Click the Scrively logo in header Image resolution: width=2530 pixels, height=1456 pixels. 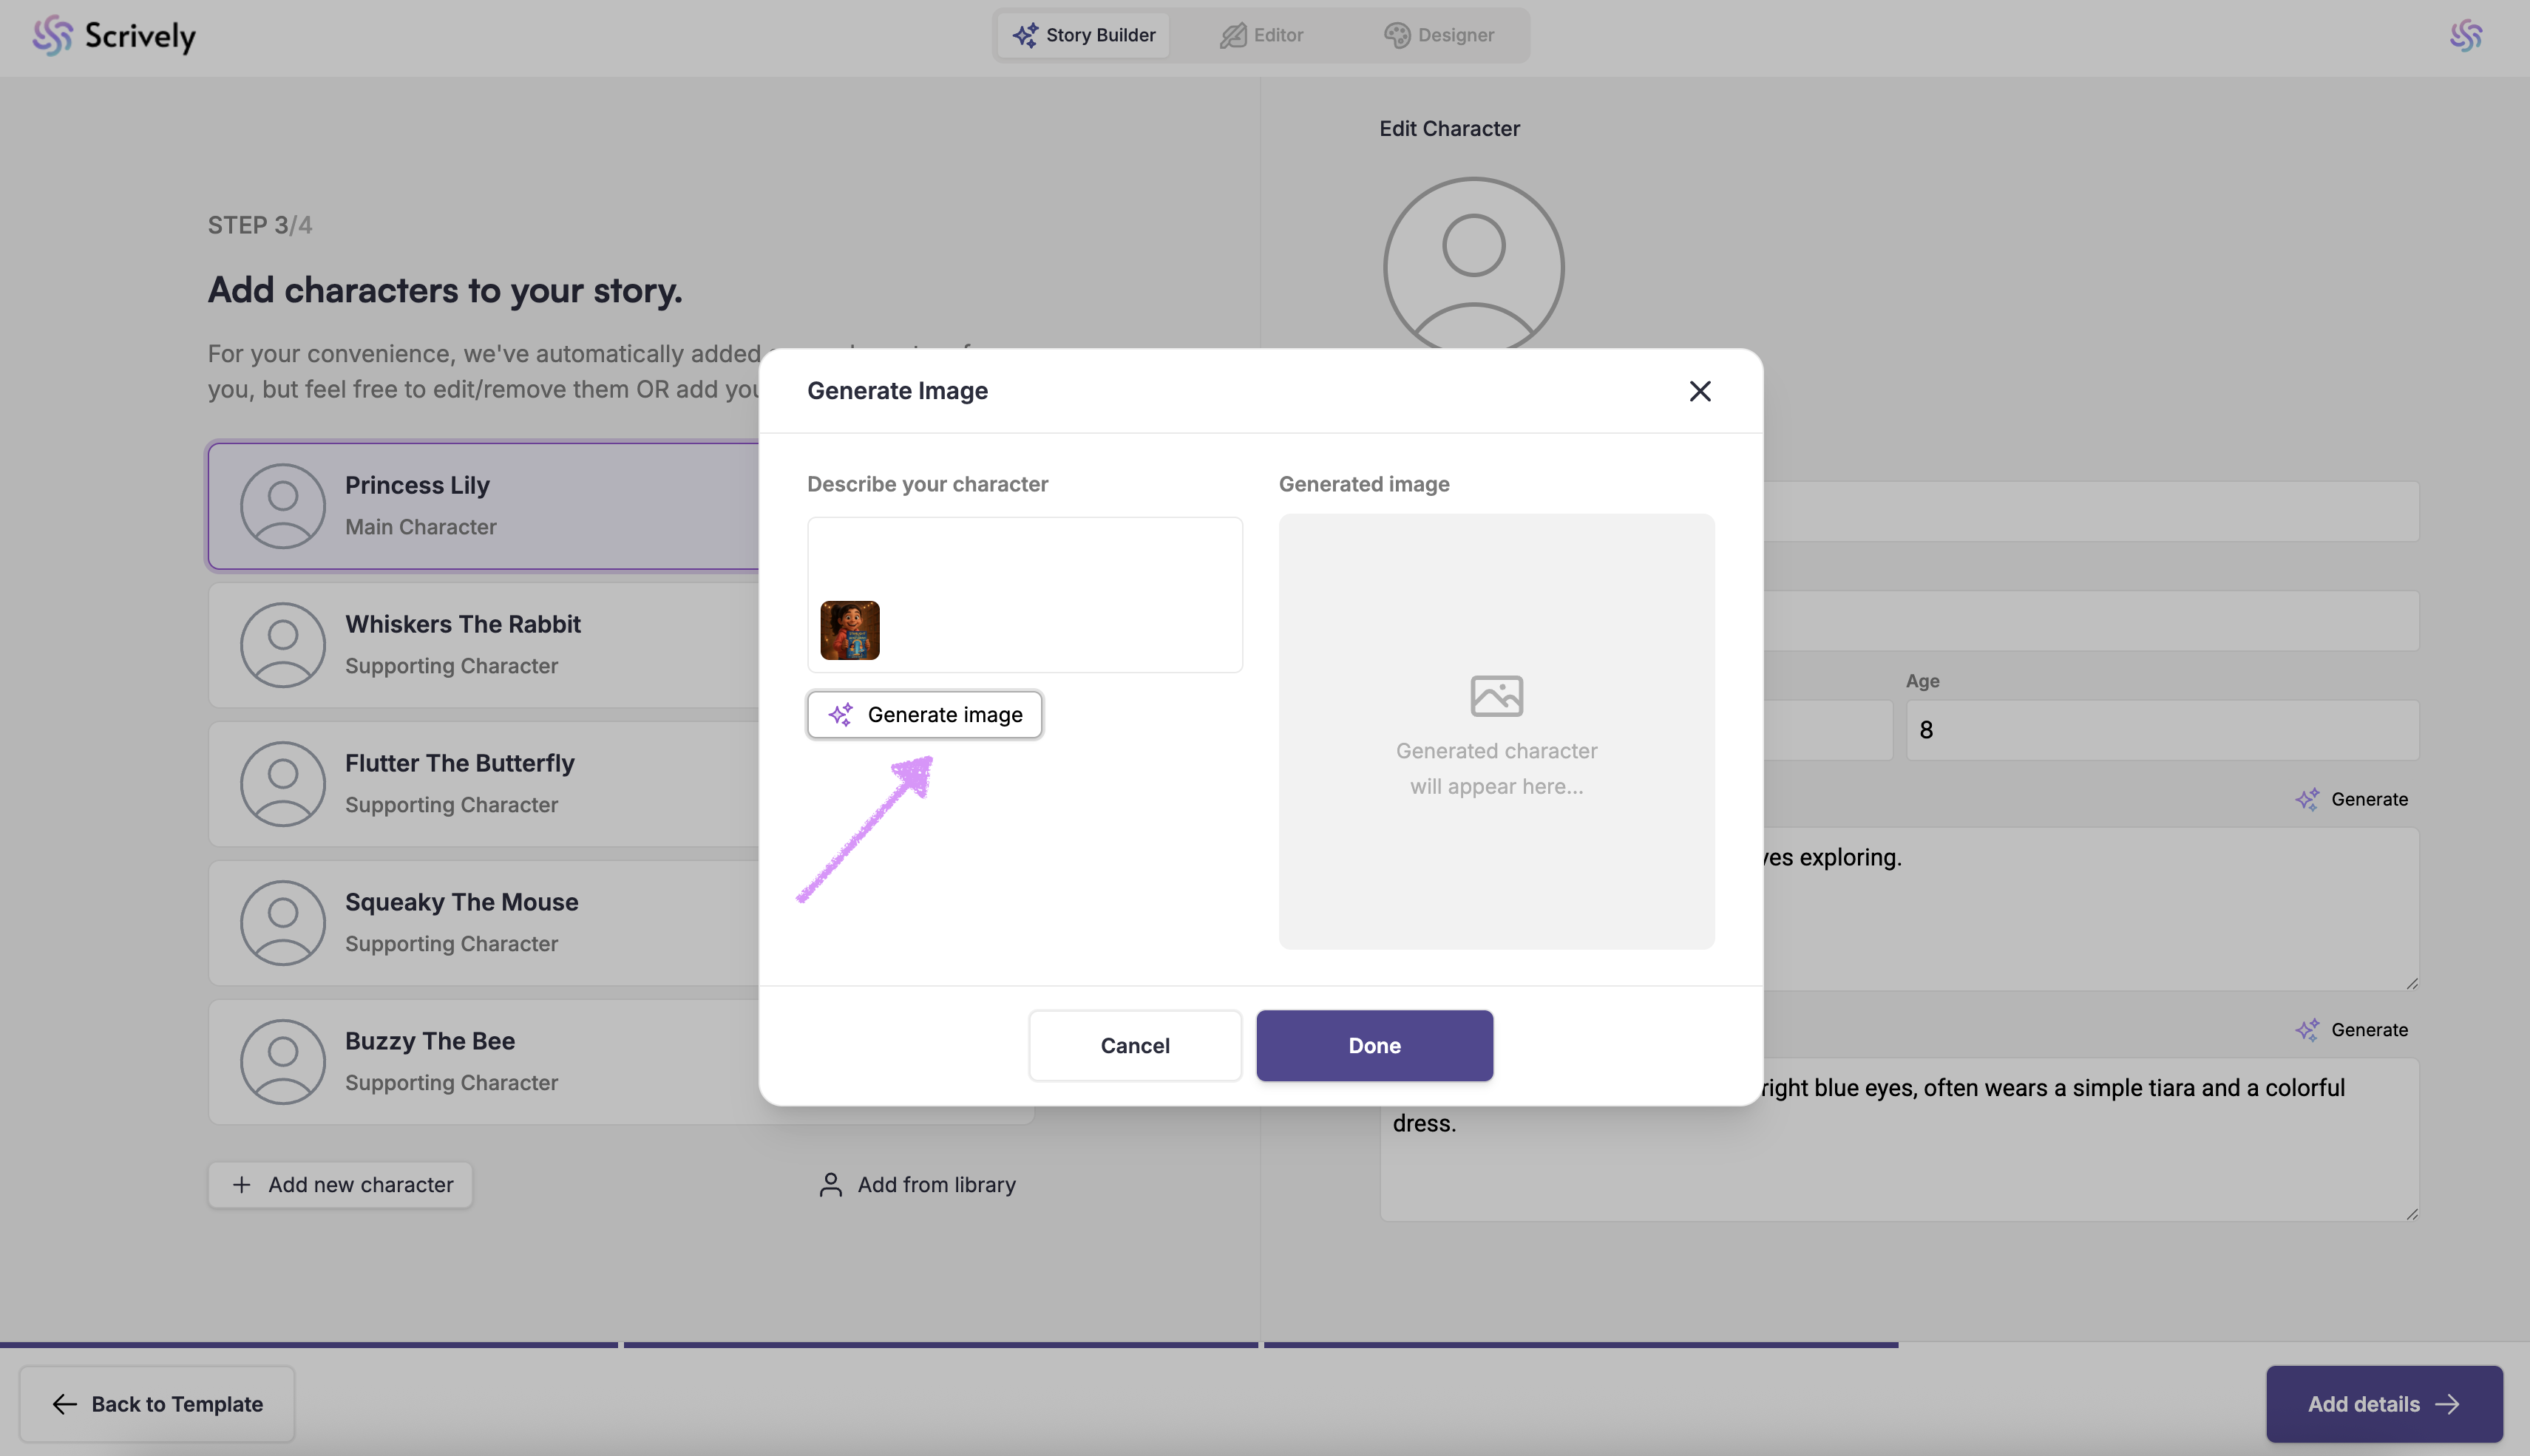tap(114, 36)
